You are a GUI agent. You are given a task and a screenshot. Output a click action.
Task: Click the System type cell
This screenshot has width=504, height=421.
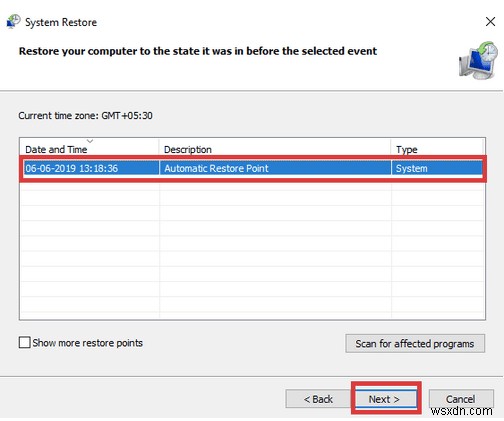[x=412, y=168]
